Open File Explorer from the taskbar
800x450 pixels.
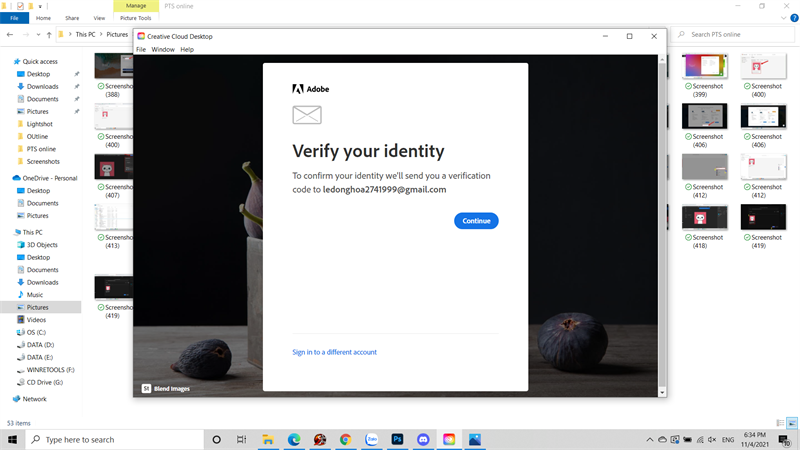pos(268,439)
